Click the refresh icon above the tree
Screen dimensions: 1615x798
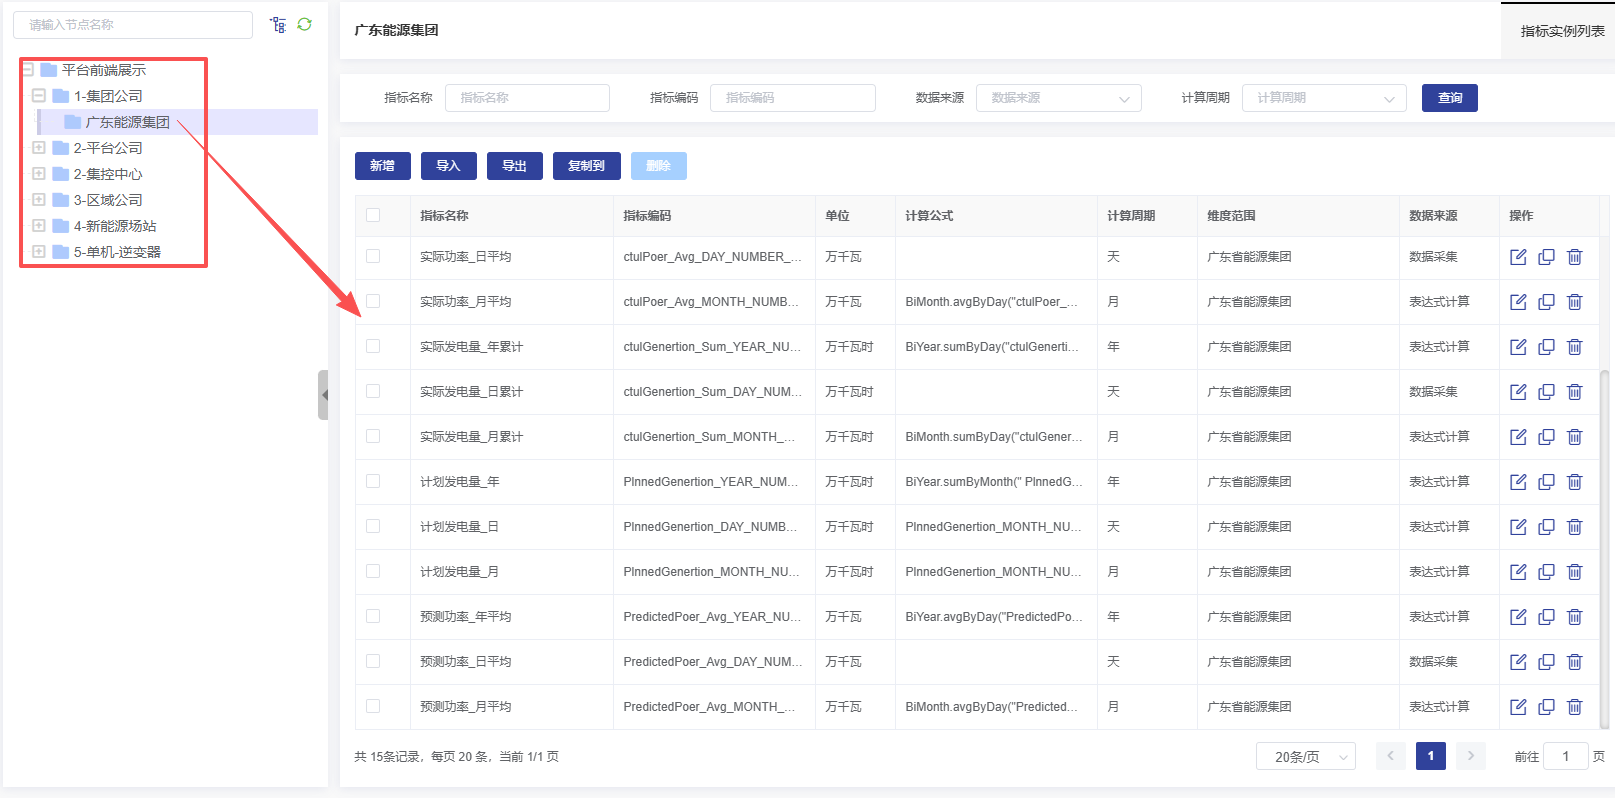pos(305,24)
